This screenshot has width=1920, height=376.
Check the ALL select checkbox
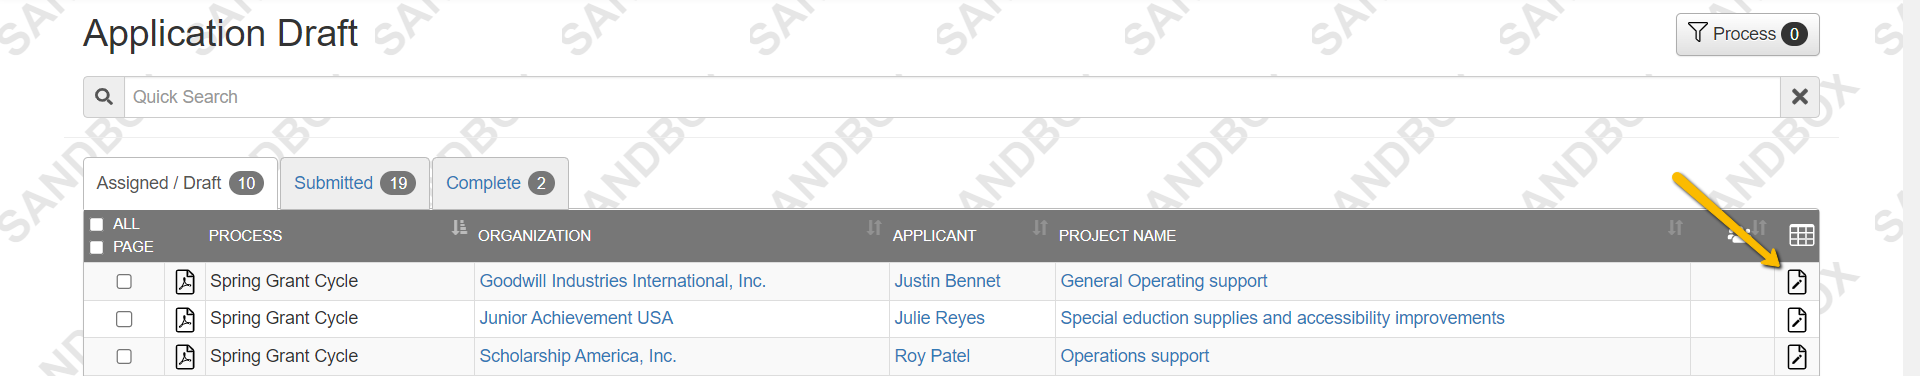pos(97,224)
